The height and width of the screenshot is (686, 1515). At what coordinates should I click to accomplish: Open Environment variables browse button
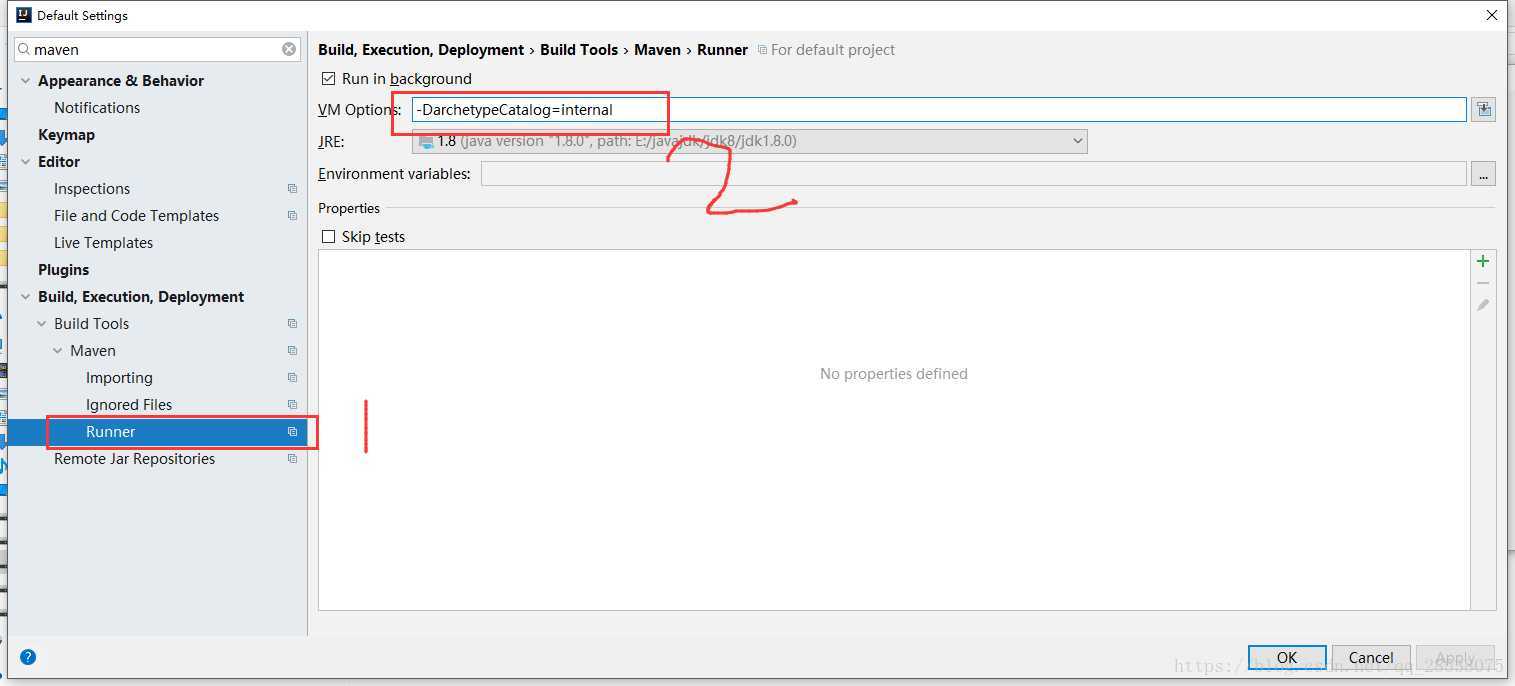pyautogui.click(x=1483, y=174)
